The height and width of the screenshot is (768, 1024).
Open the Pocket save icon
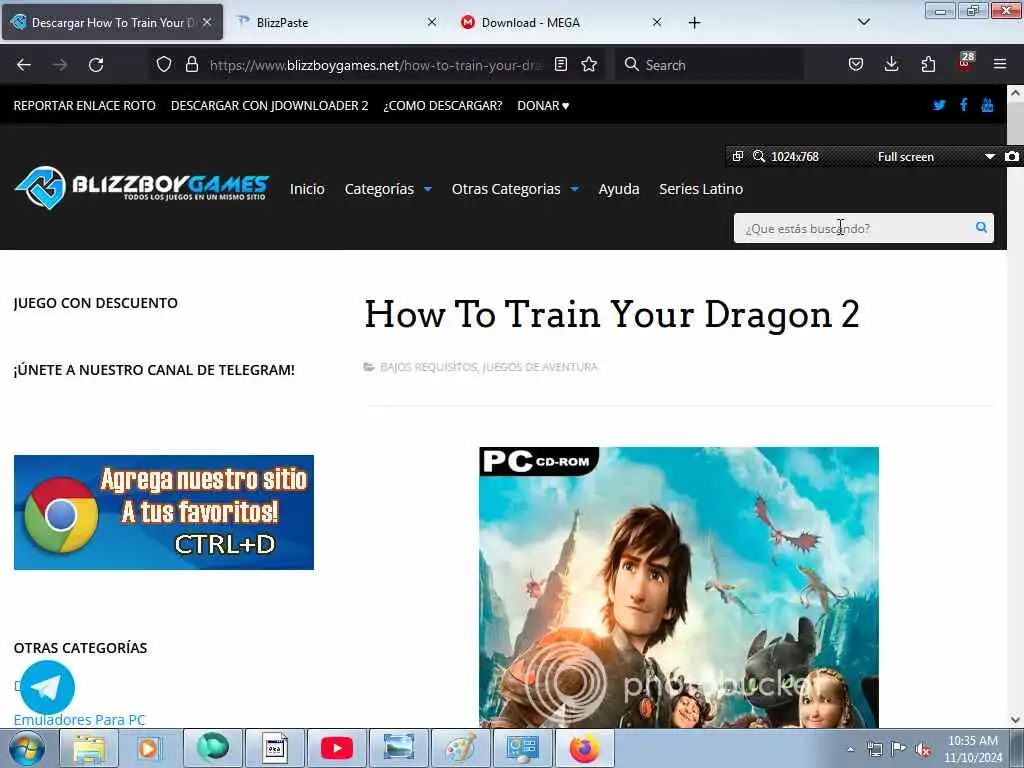click(x=856, y=65)
